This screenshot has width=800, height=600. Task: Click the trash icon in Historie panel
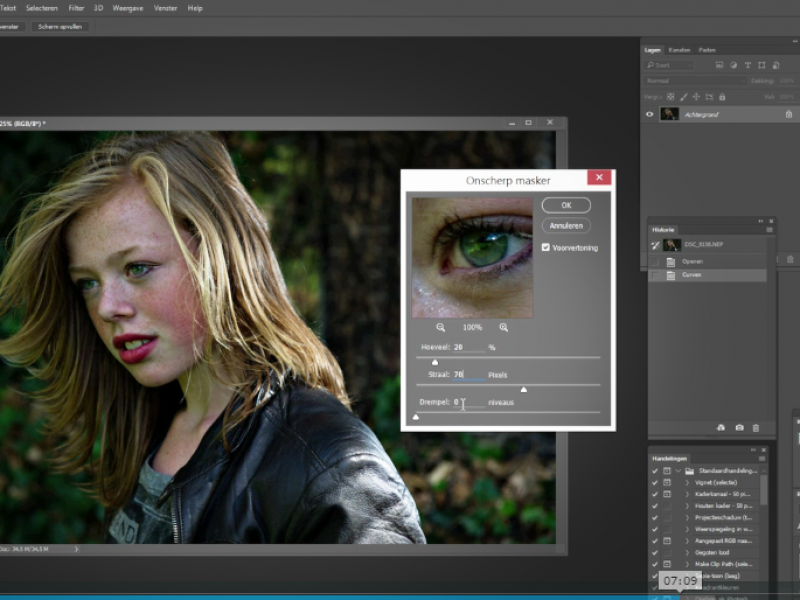click(x=756, y=427)
